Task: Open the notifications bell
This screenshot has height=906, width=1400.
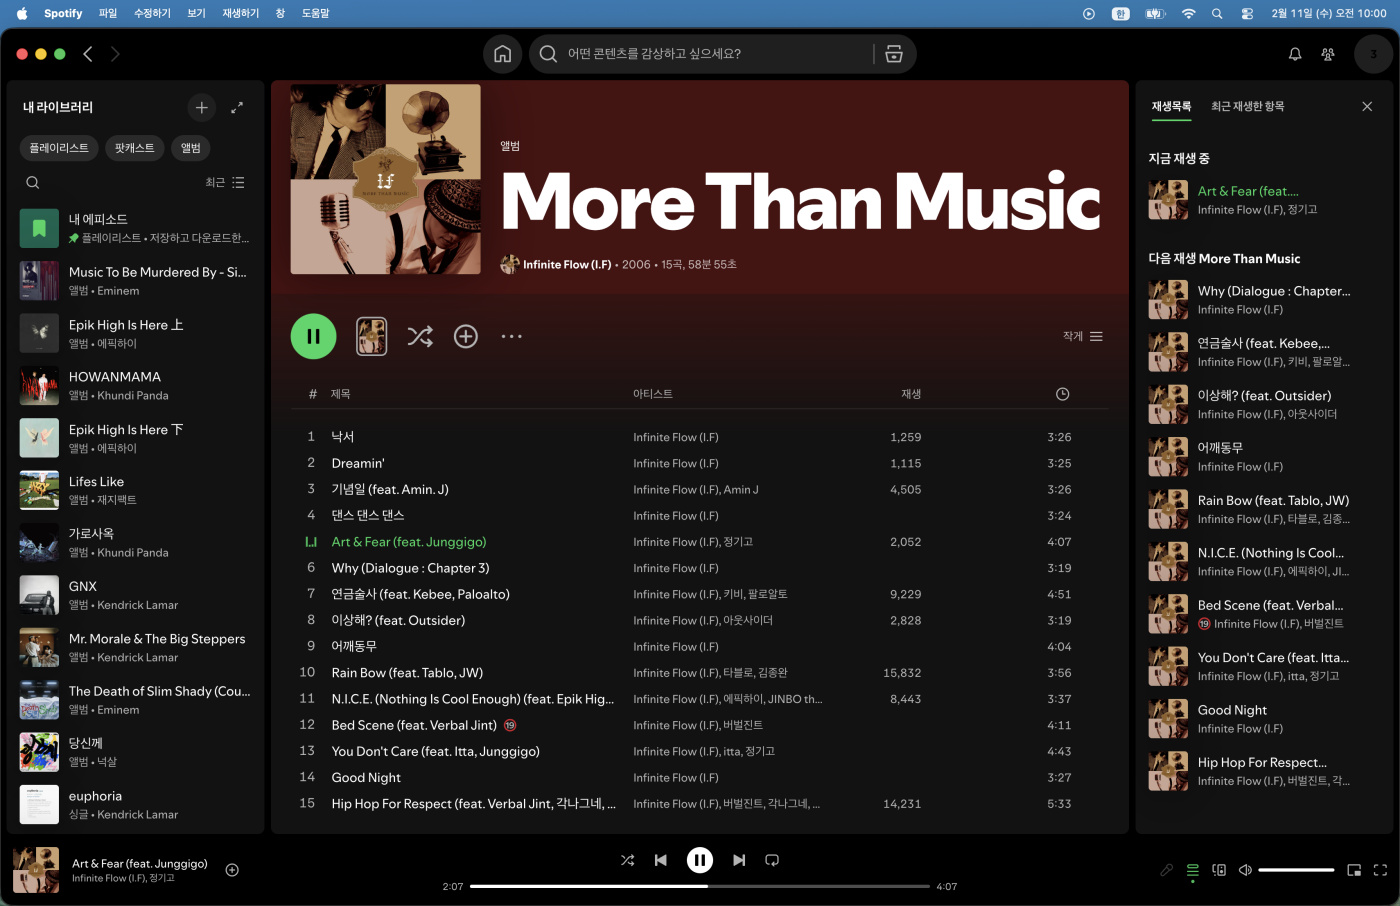Action: click(1295, 54)
